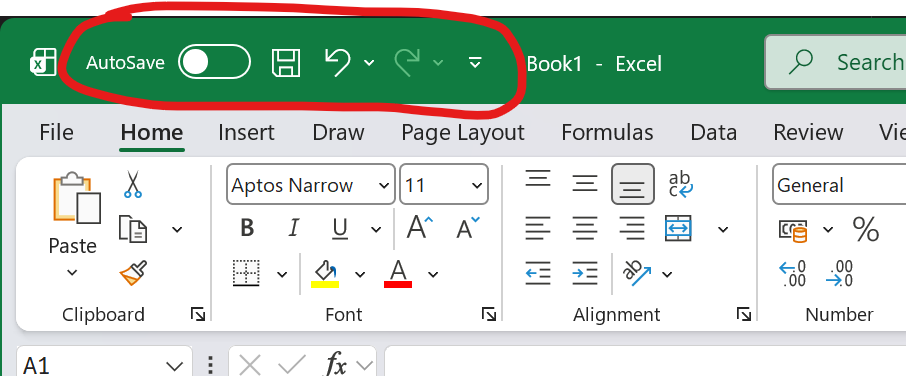The width and height of the screenshot is (906, 376).
Task: Click Decrease Font Size icon
Action: [x=467, y=228]
